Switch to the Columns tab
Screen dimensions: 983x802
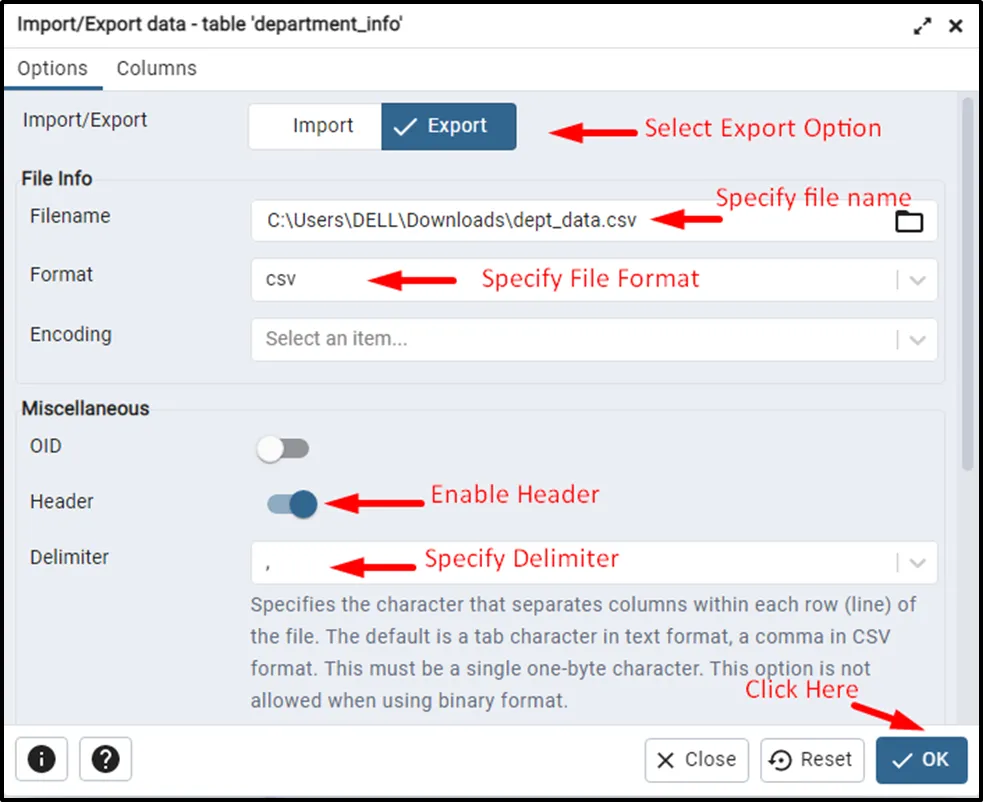(x=156, y=68)
